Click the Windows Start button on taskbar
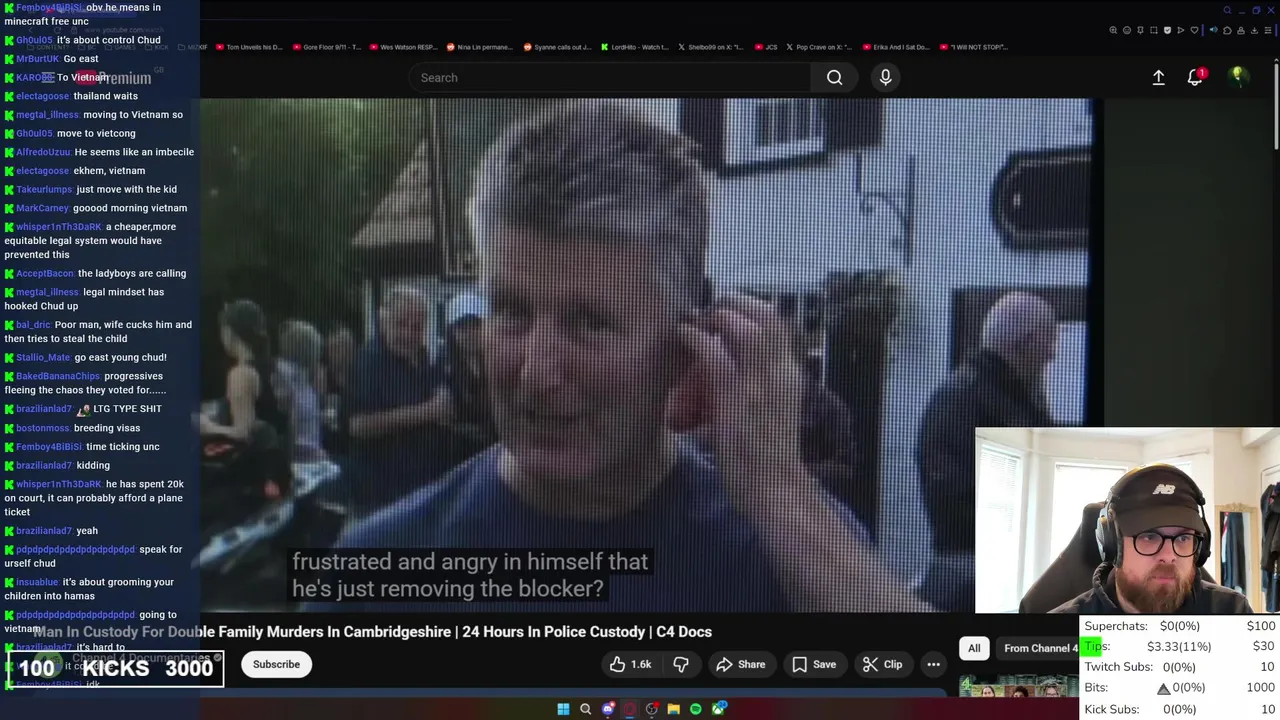 (563, 709)
